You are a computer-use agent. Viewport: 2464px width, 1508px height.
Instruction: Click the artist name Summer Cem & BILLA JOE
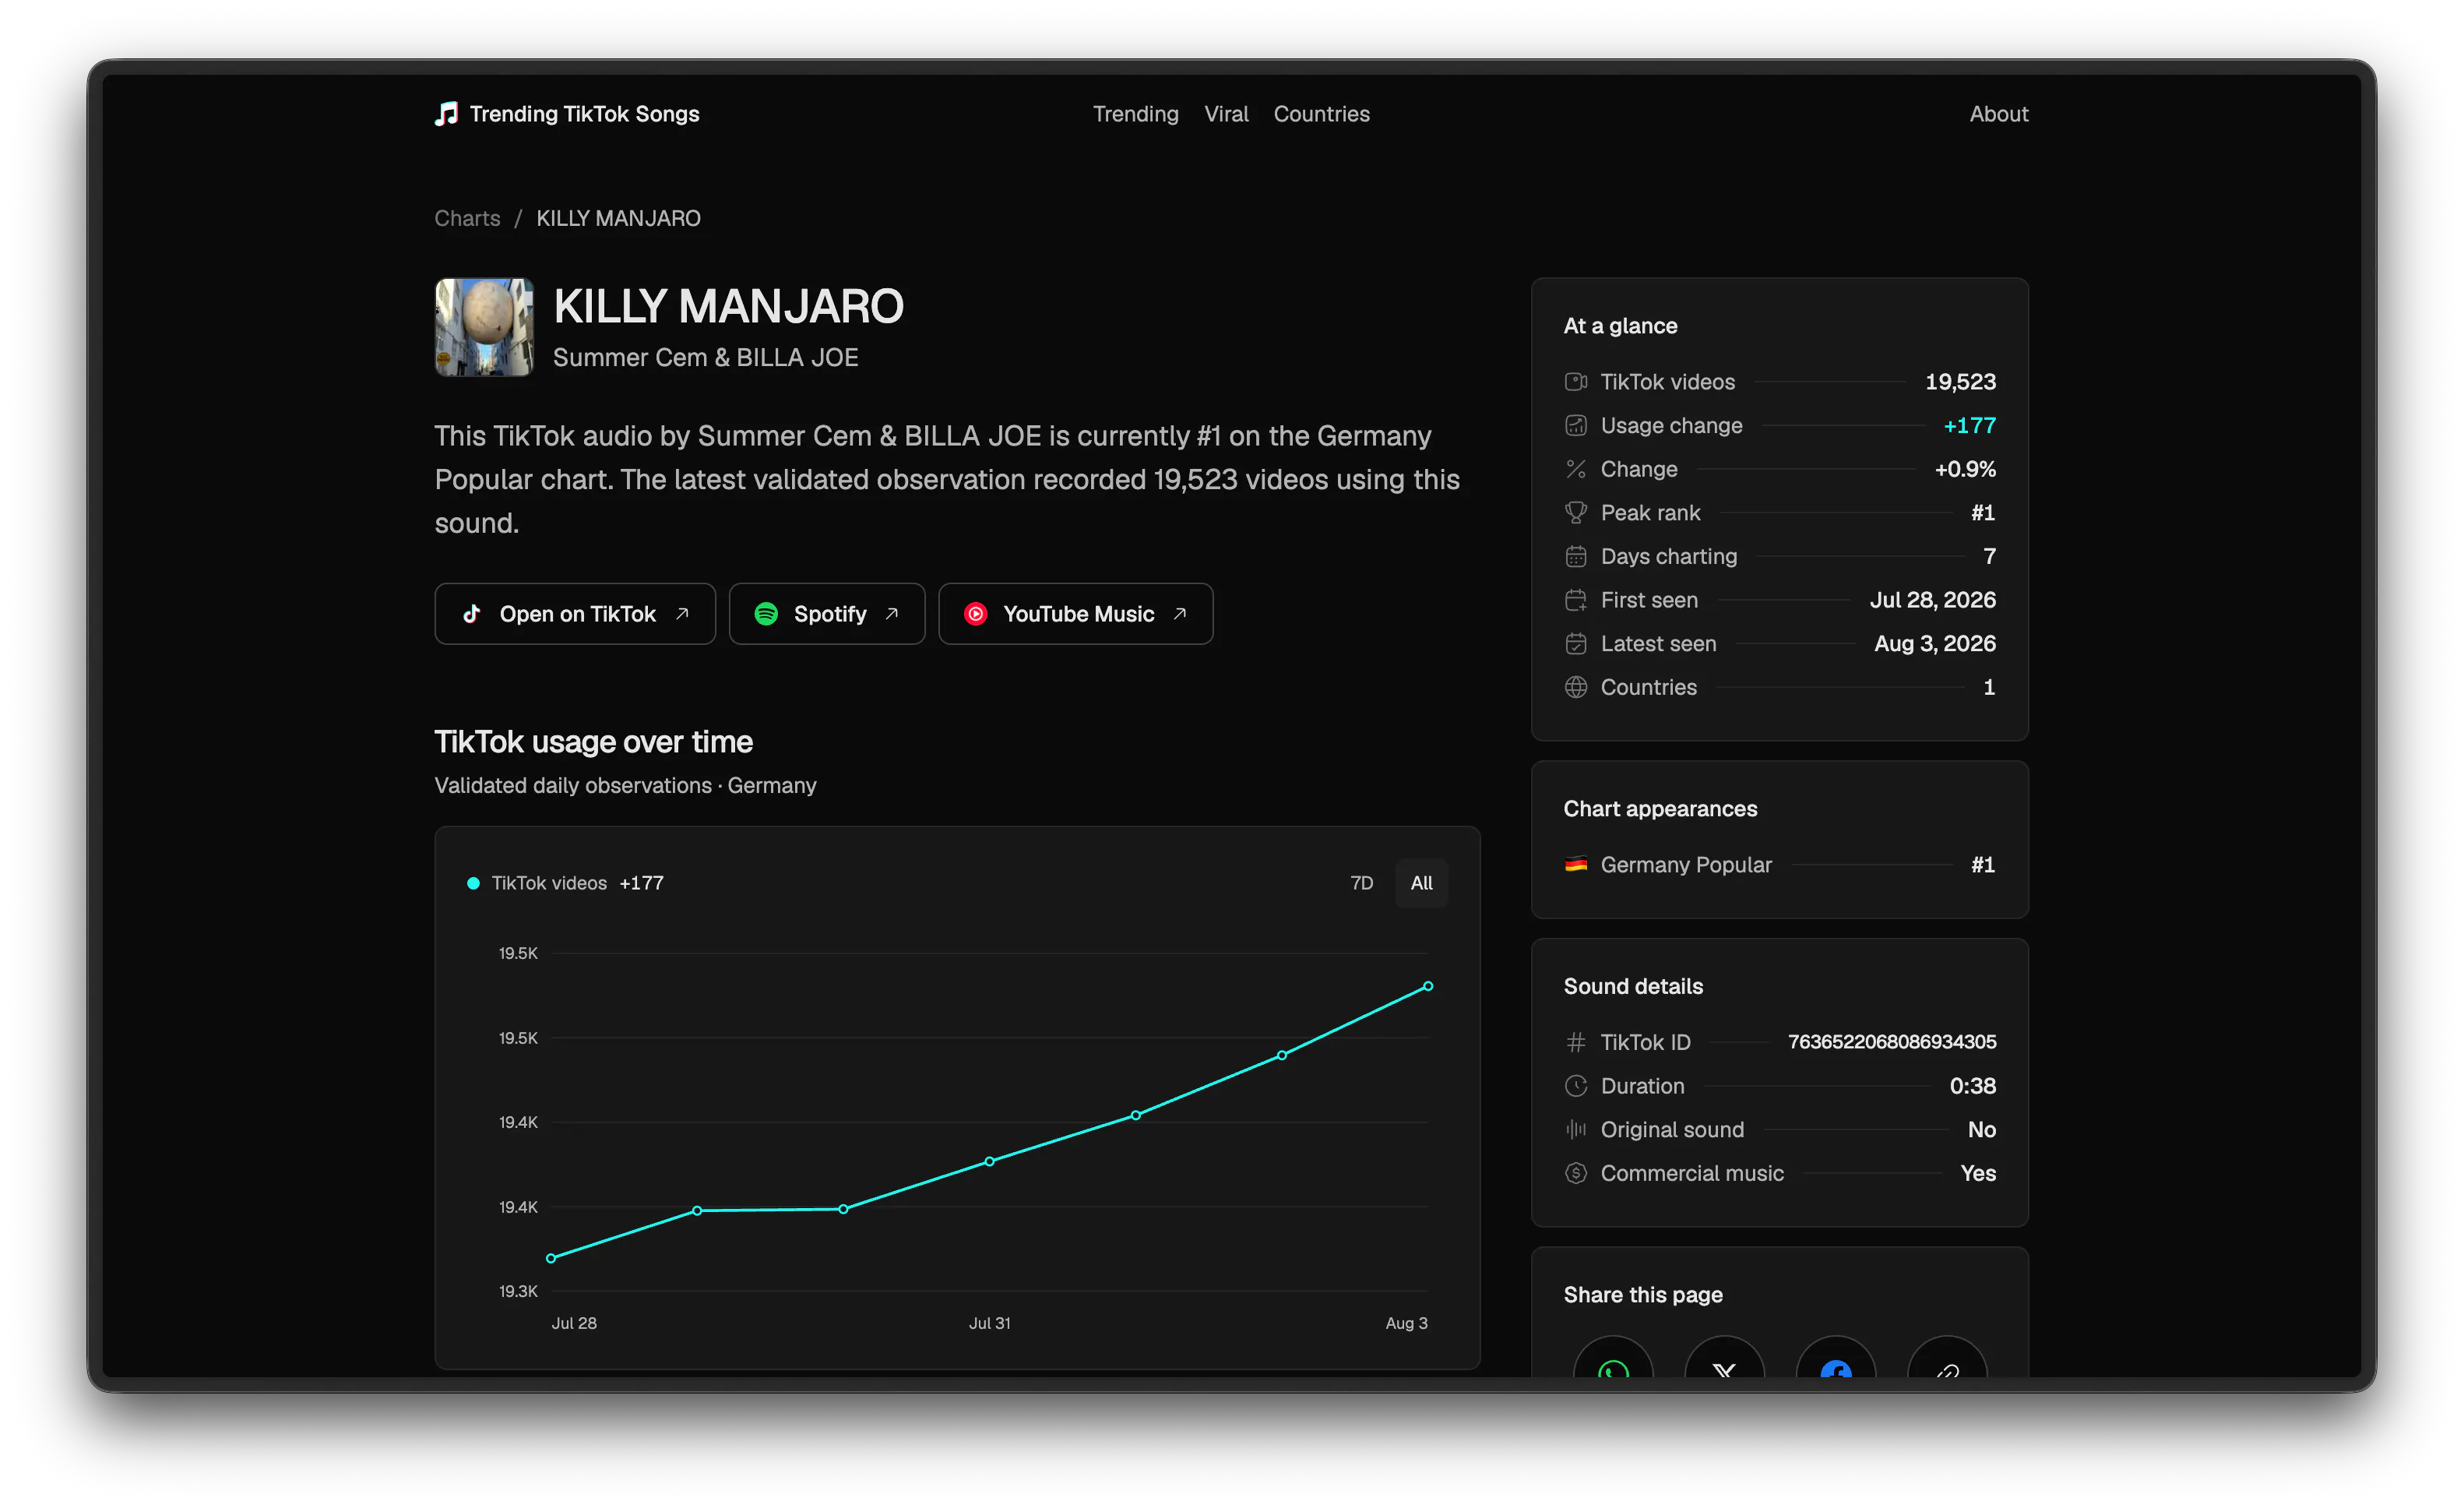pyautogui.click(x=705, y=358)
